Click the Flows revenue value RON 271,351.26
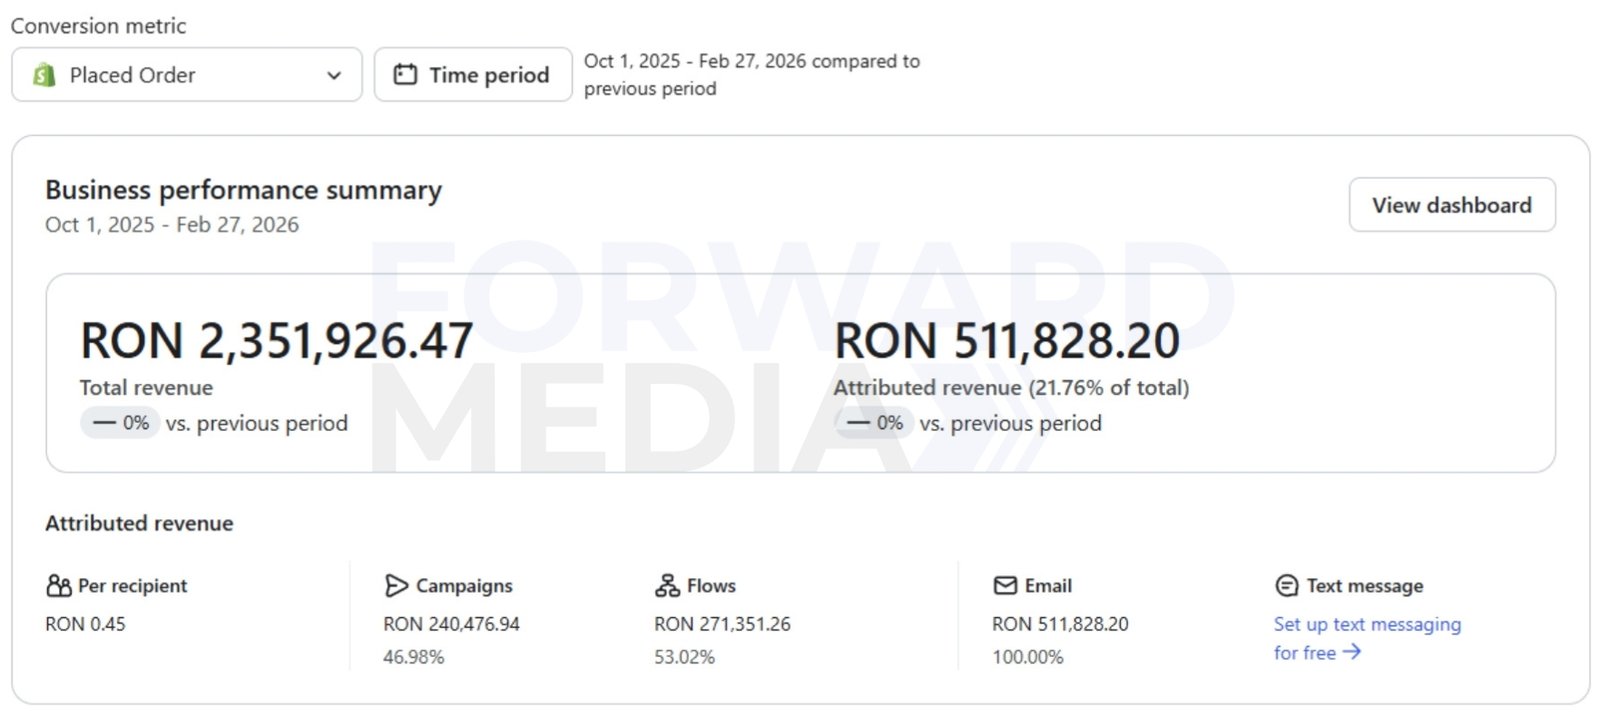 click(x=722, y=624)
